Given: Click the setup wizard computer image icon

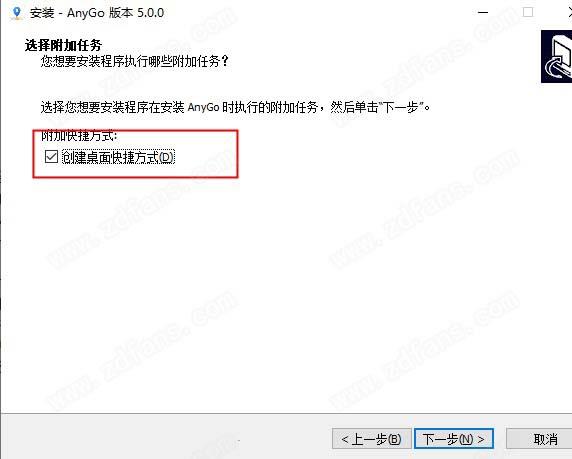Looking at the screenshot, I should pos(556,57).
